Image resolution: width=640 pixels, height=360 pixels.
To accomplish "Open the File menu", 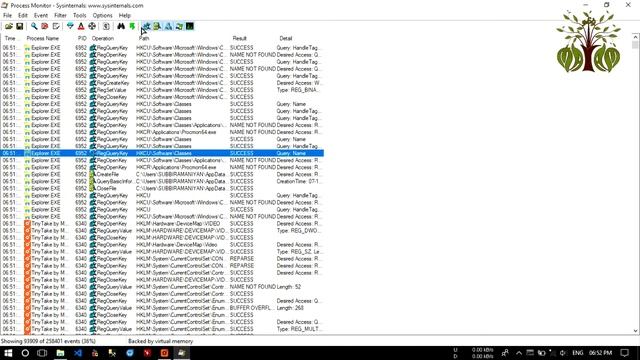I will click(x=7, y=16).
